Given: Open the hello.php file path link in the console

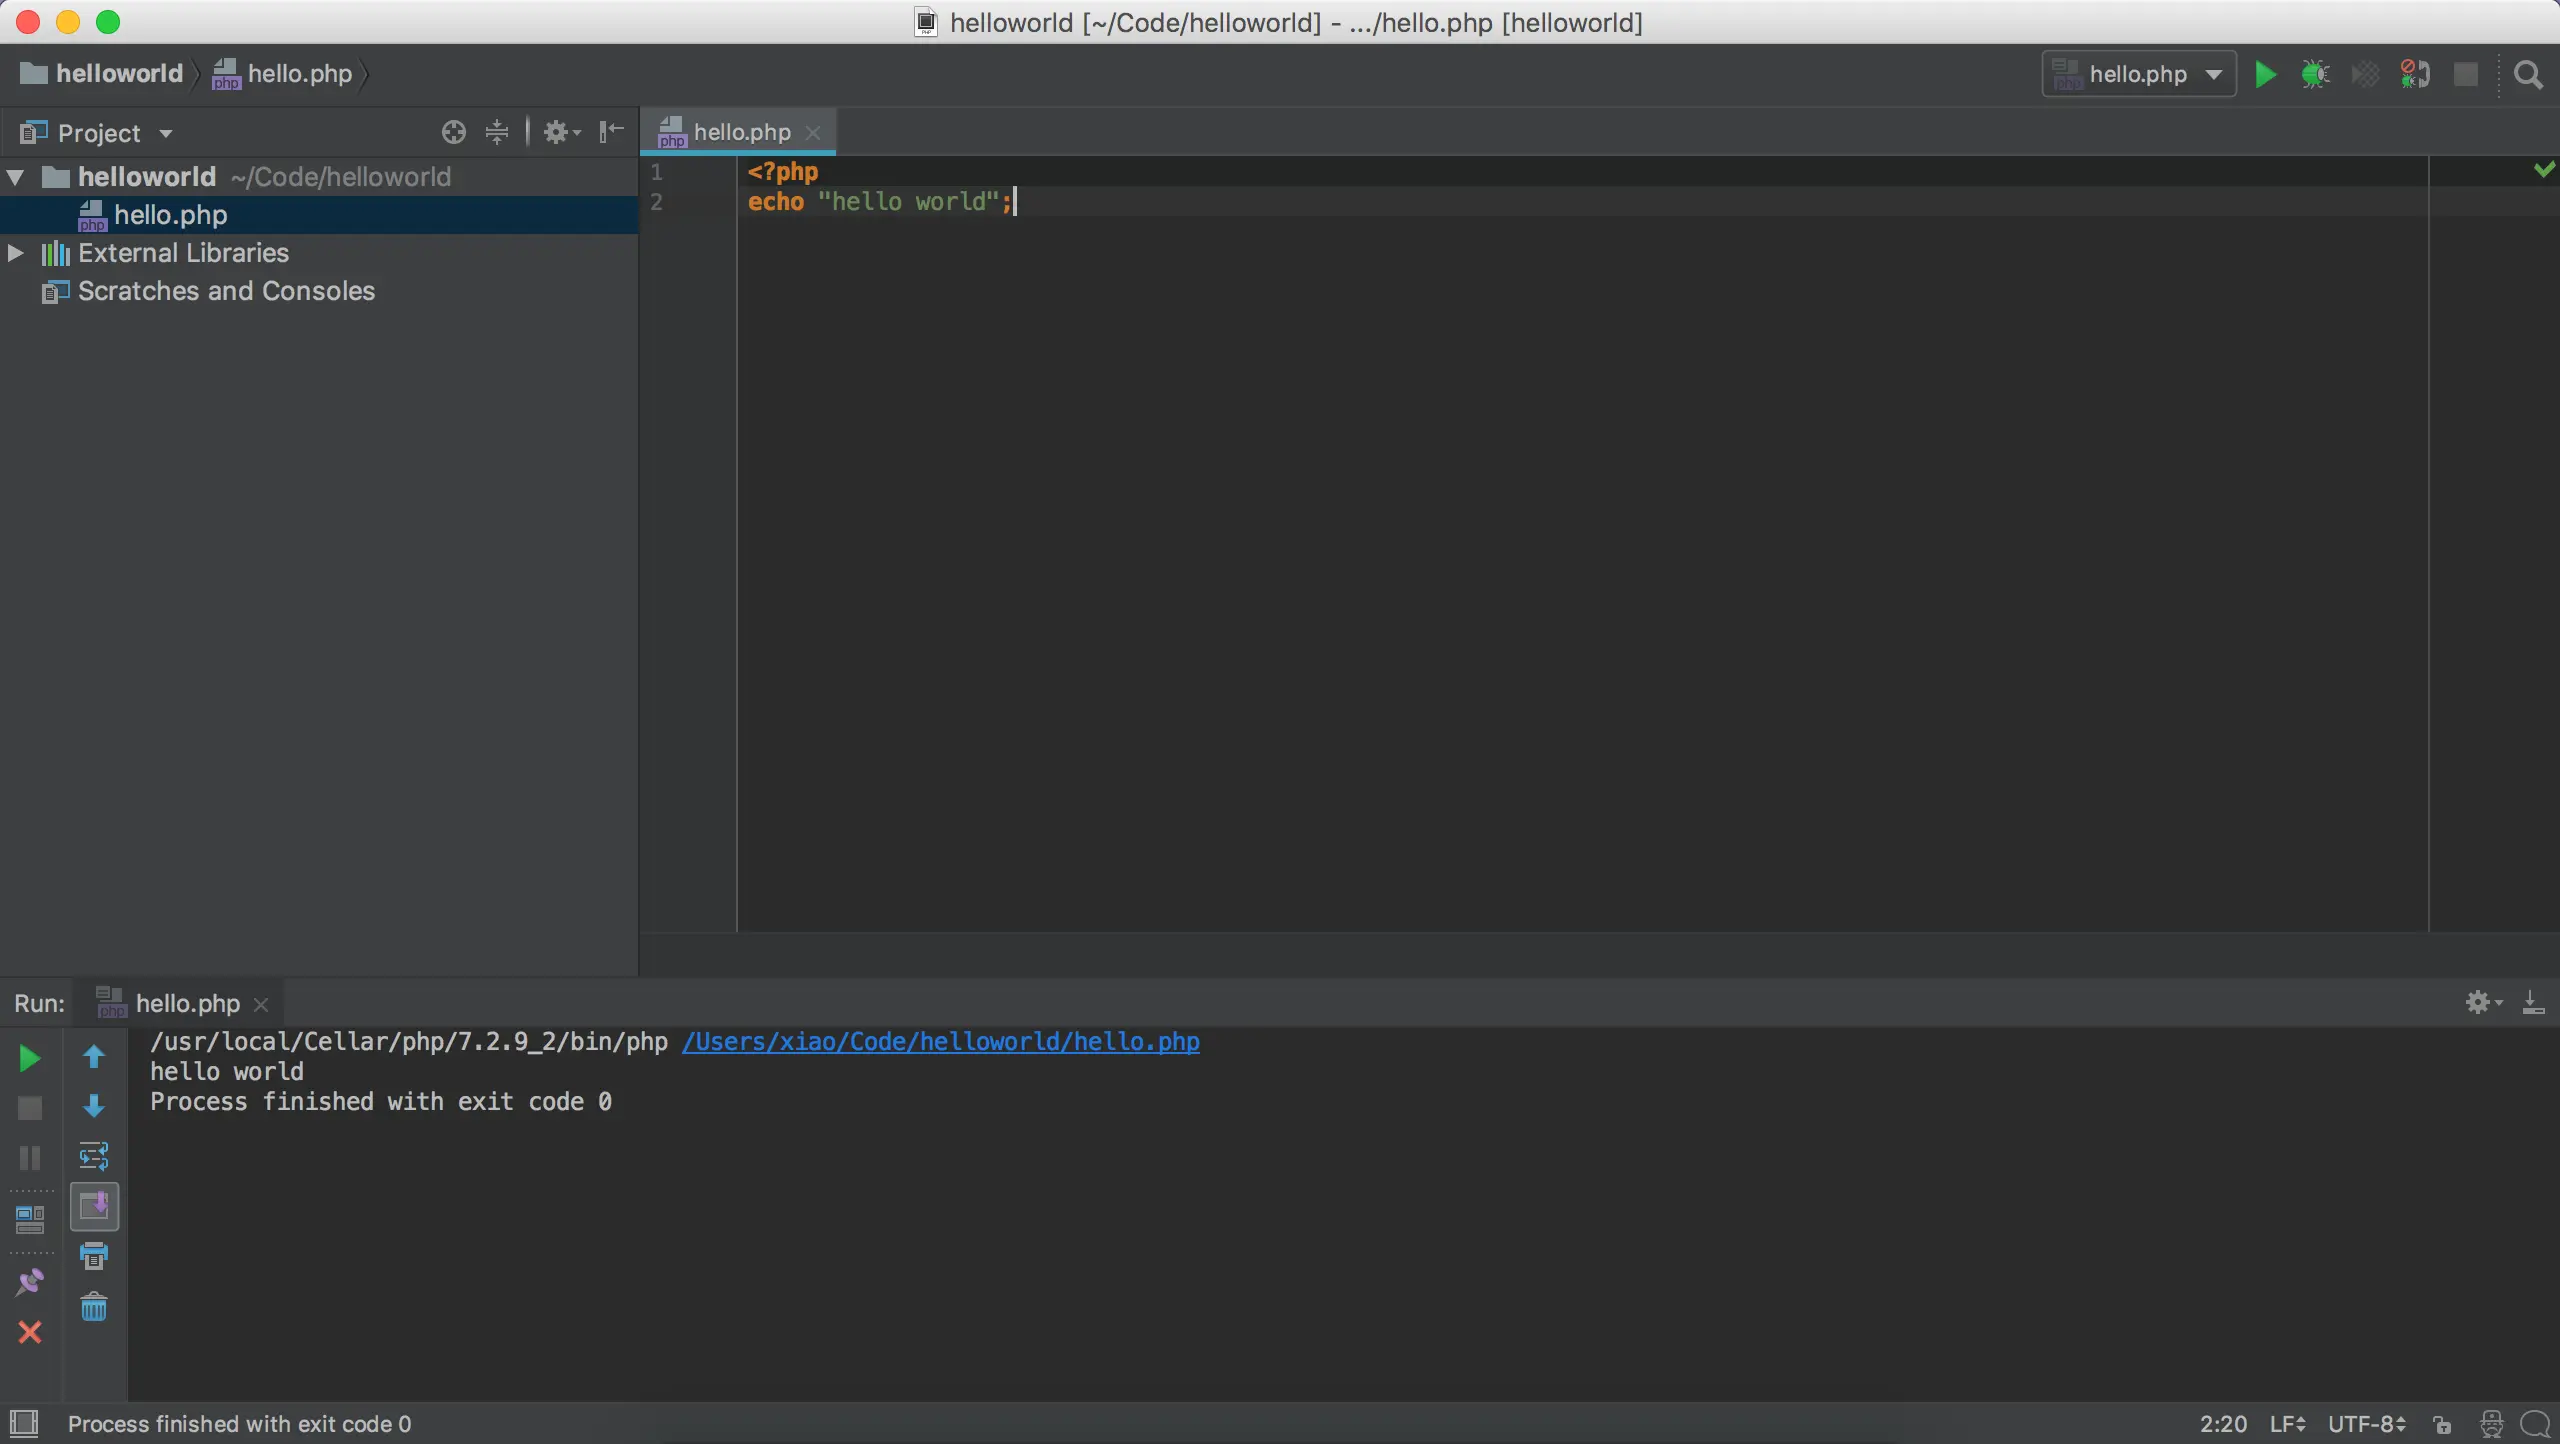Looking at the screenshot, I should coord(940,1042).
